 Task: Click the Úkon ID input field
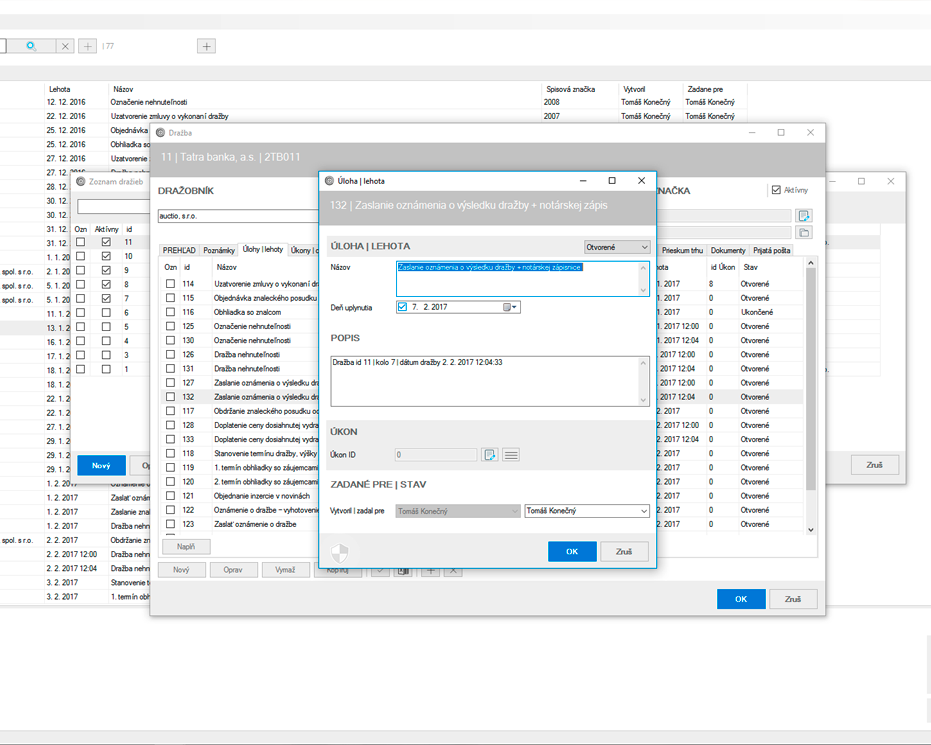point(436,455)
